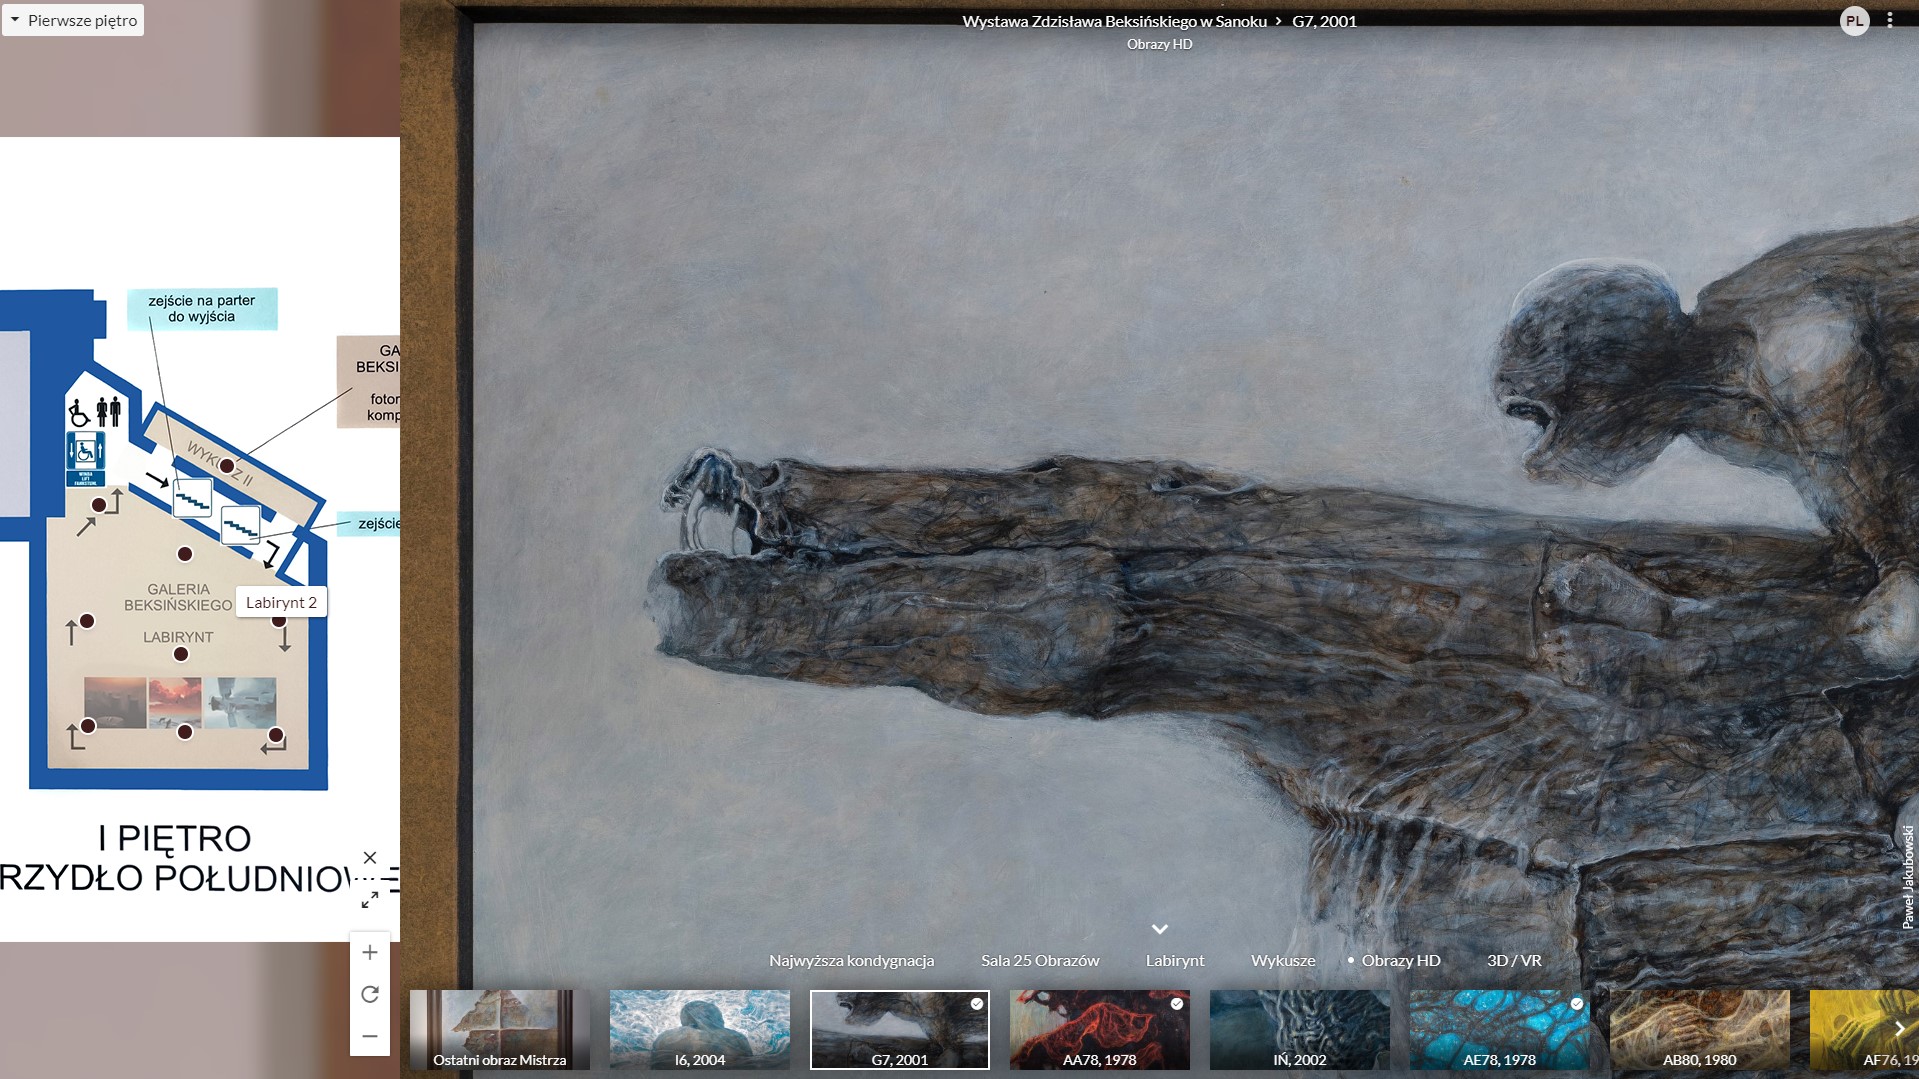This screenshot has width=1919, height=1079.
Task: Zoom out on the floor map
Action: tap(369, 1036)
